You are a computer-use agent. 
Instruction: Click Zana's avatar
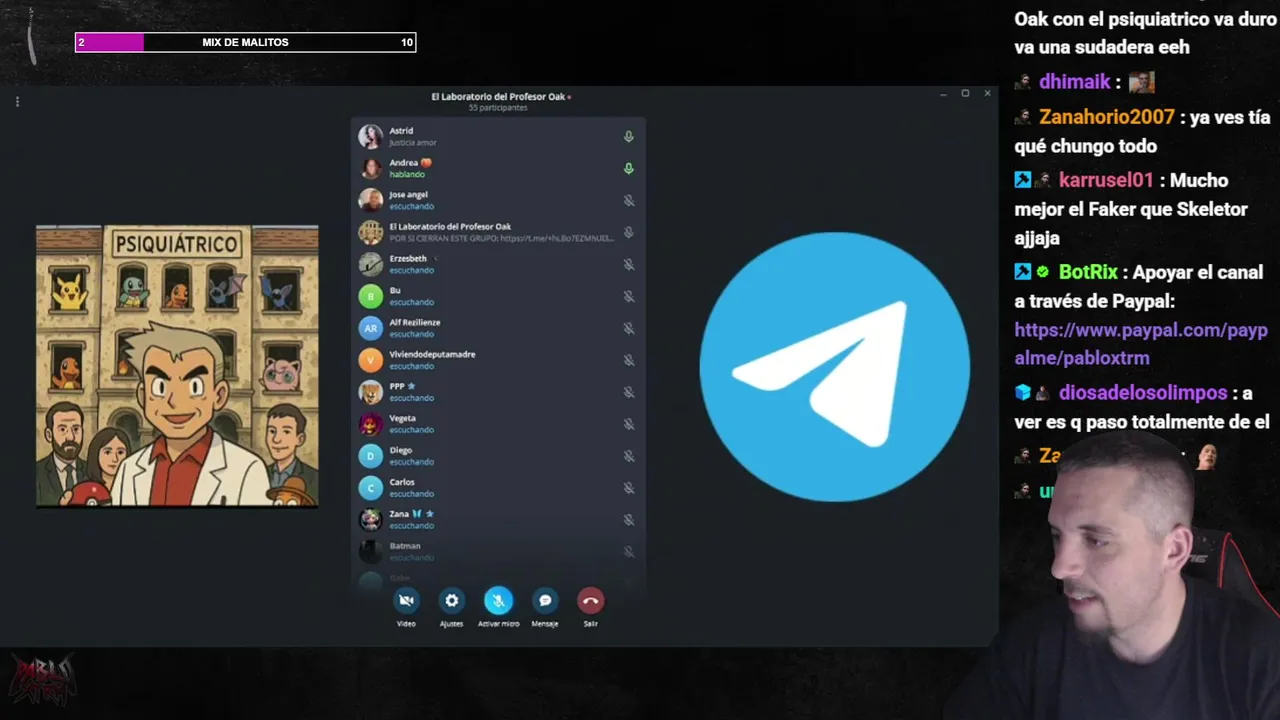click(x=371, y=521)
